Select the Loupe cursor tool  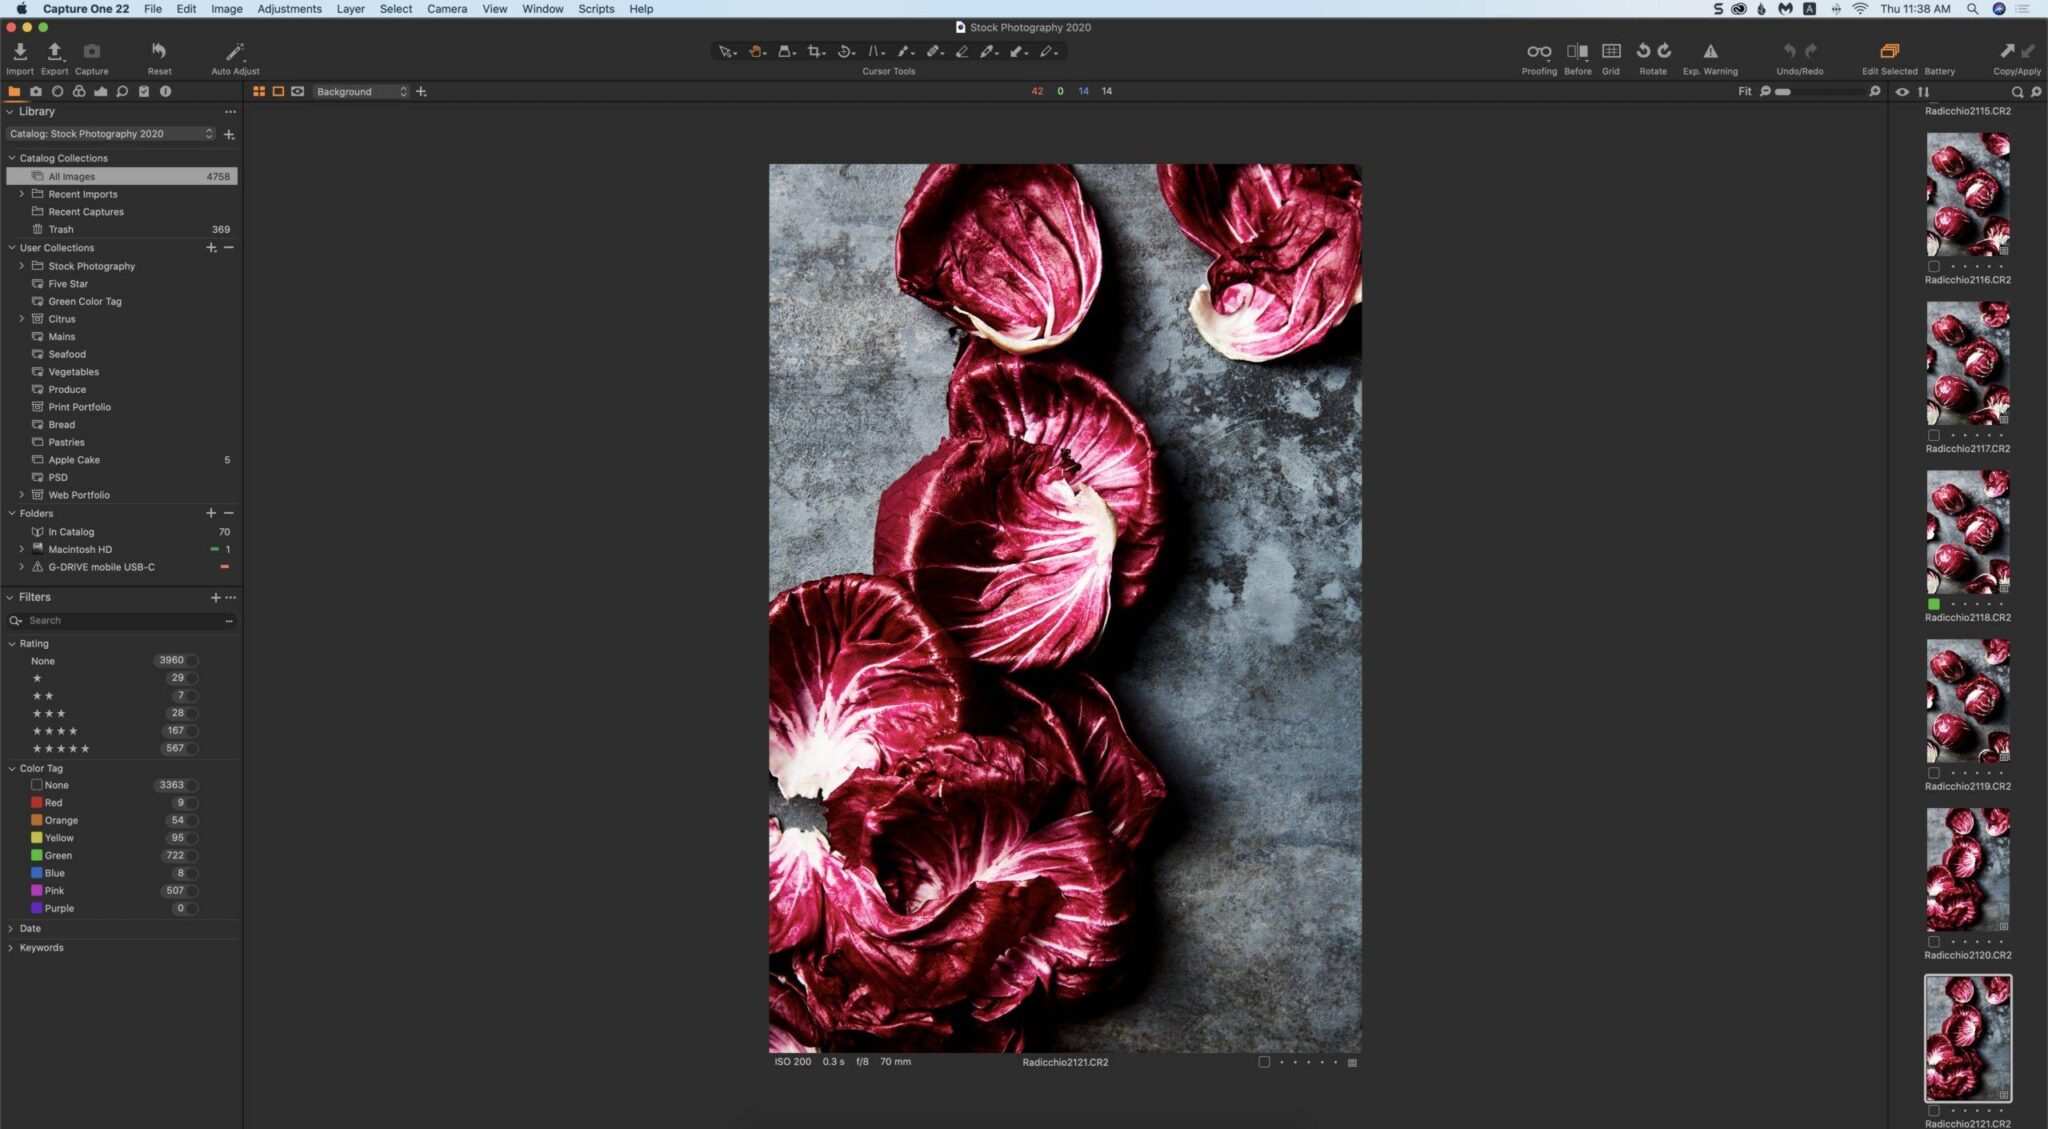point(786,51)
